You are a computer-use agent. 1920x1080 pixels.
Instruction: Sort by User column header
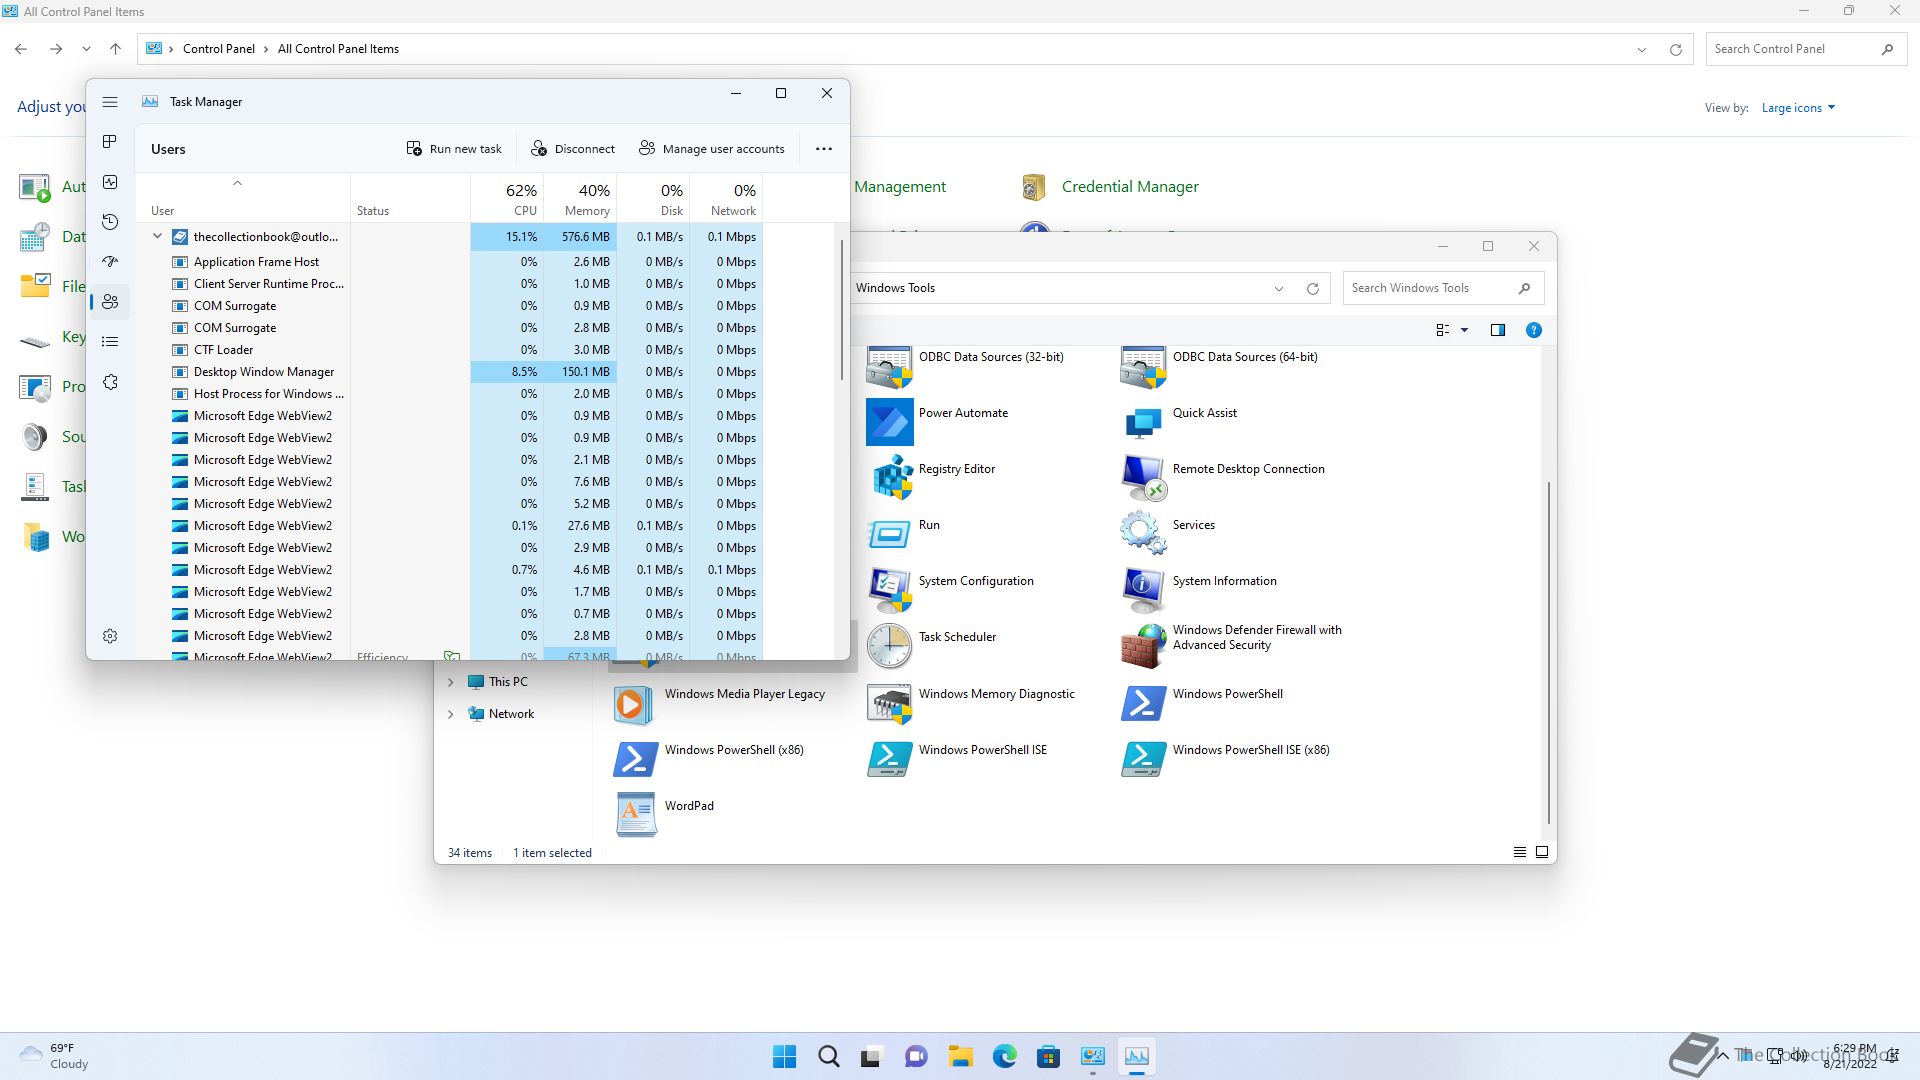pos(243,198)
